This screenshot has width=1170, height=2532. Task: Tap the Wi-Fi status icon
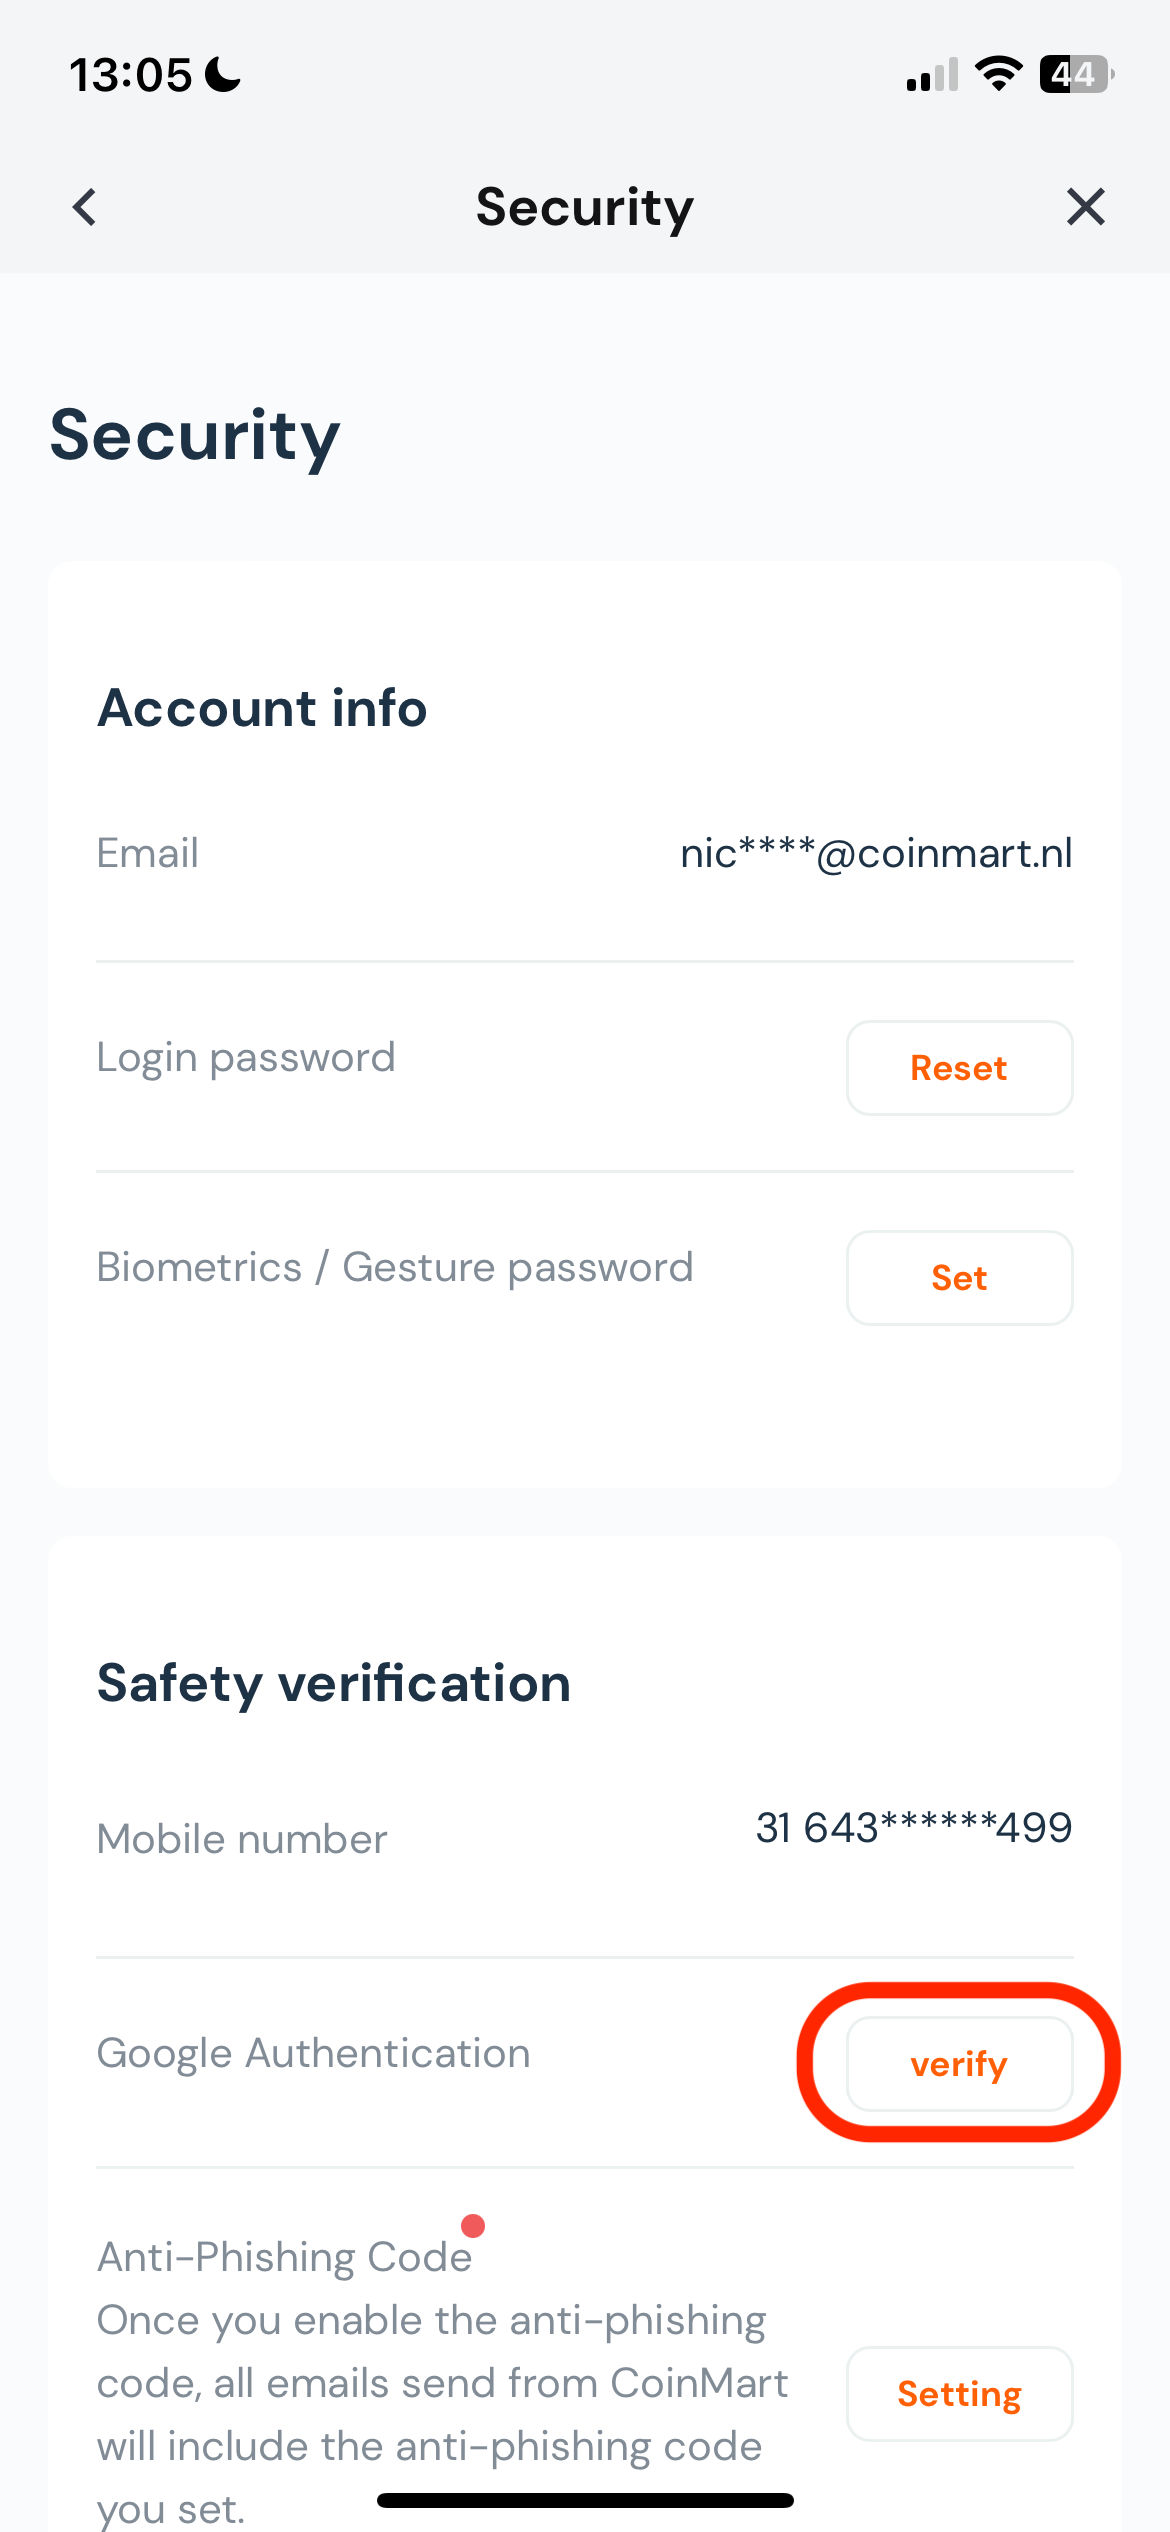[998, 74]
